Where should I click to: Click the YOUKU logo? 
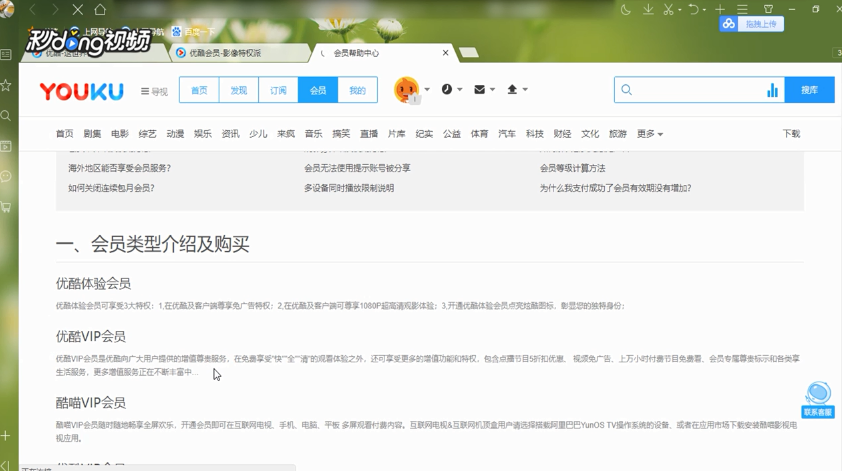click(x=82, y=91)
